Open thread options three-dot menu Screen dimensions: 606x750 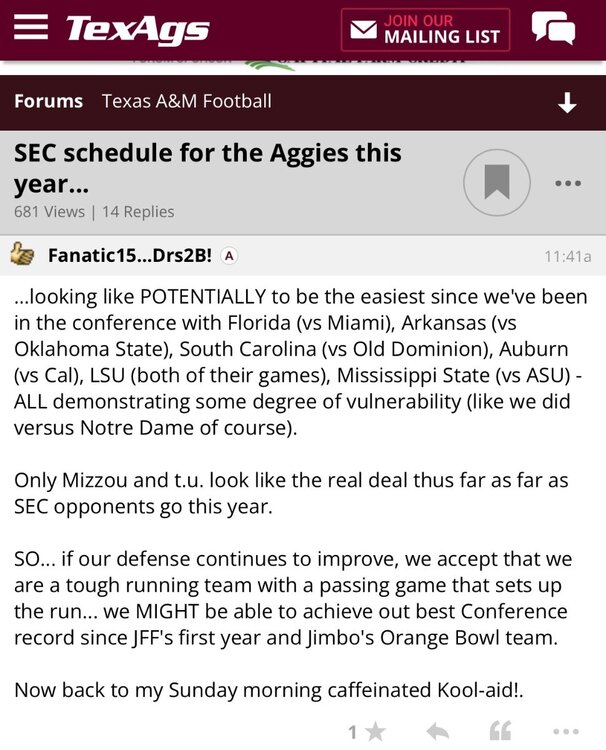567,184
